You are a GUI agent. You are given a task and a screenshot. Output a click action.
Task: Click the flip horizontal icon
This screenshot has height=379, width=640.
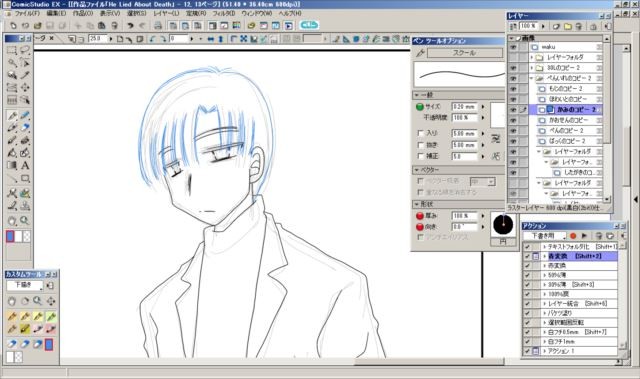pos(211,39)
